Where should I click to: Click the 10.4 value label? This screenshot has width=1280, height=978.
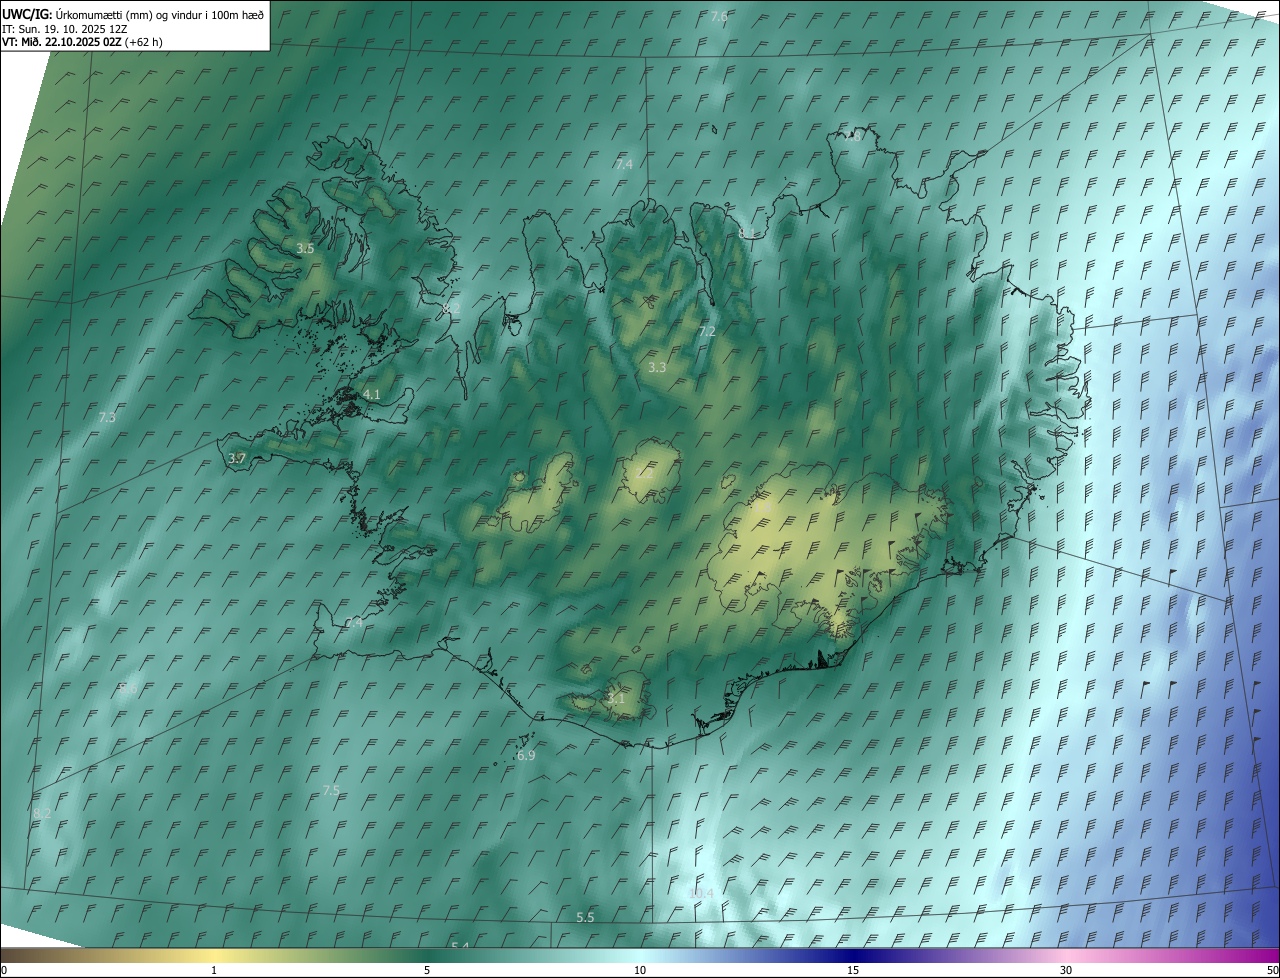(702, 893)
